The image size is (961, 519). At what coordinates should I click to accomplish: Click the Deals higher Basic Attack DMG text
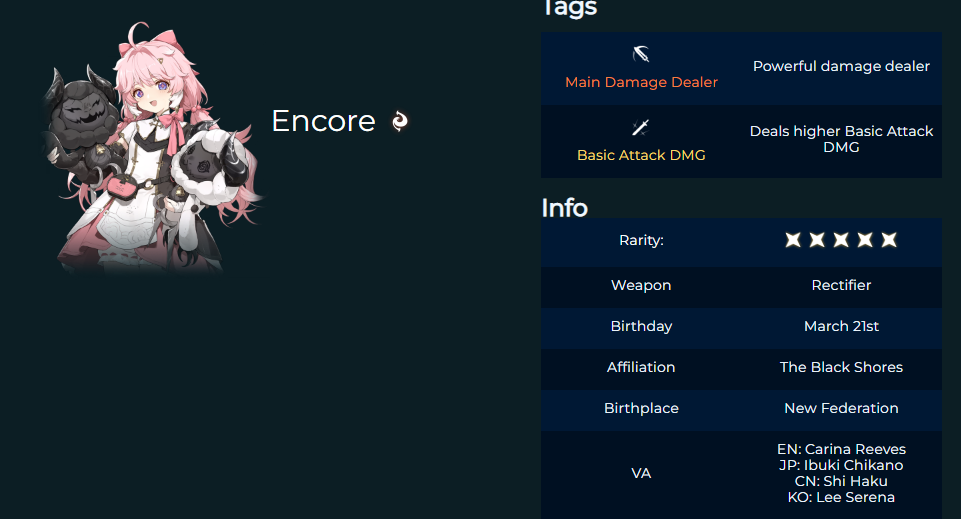click(x=841, y=139)
